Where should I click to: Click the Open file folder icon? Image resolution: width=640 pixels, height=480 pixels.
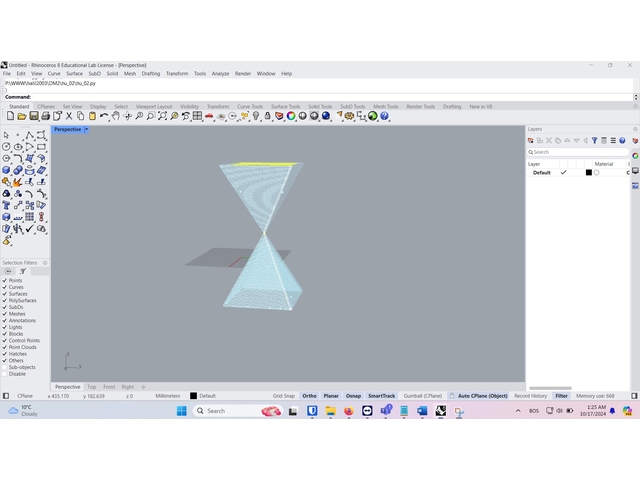coord(21,116)
